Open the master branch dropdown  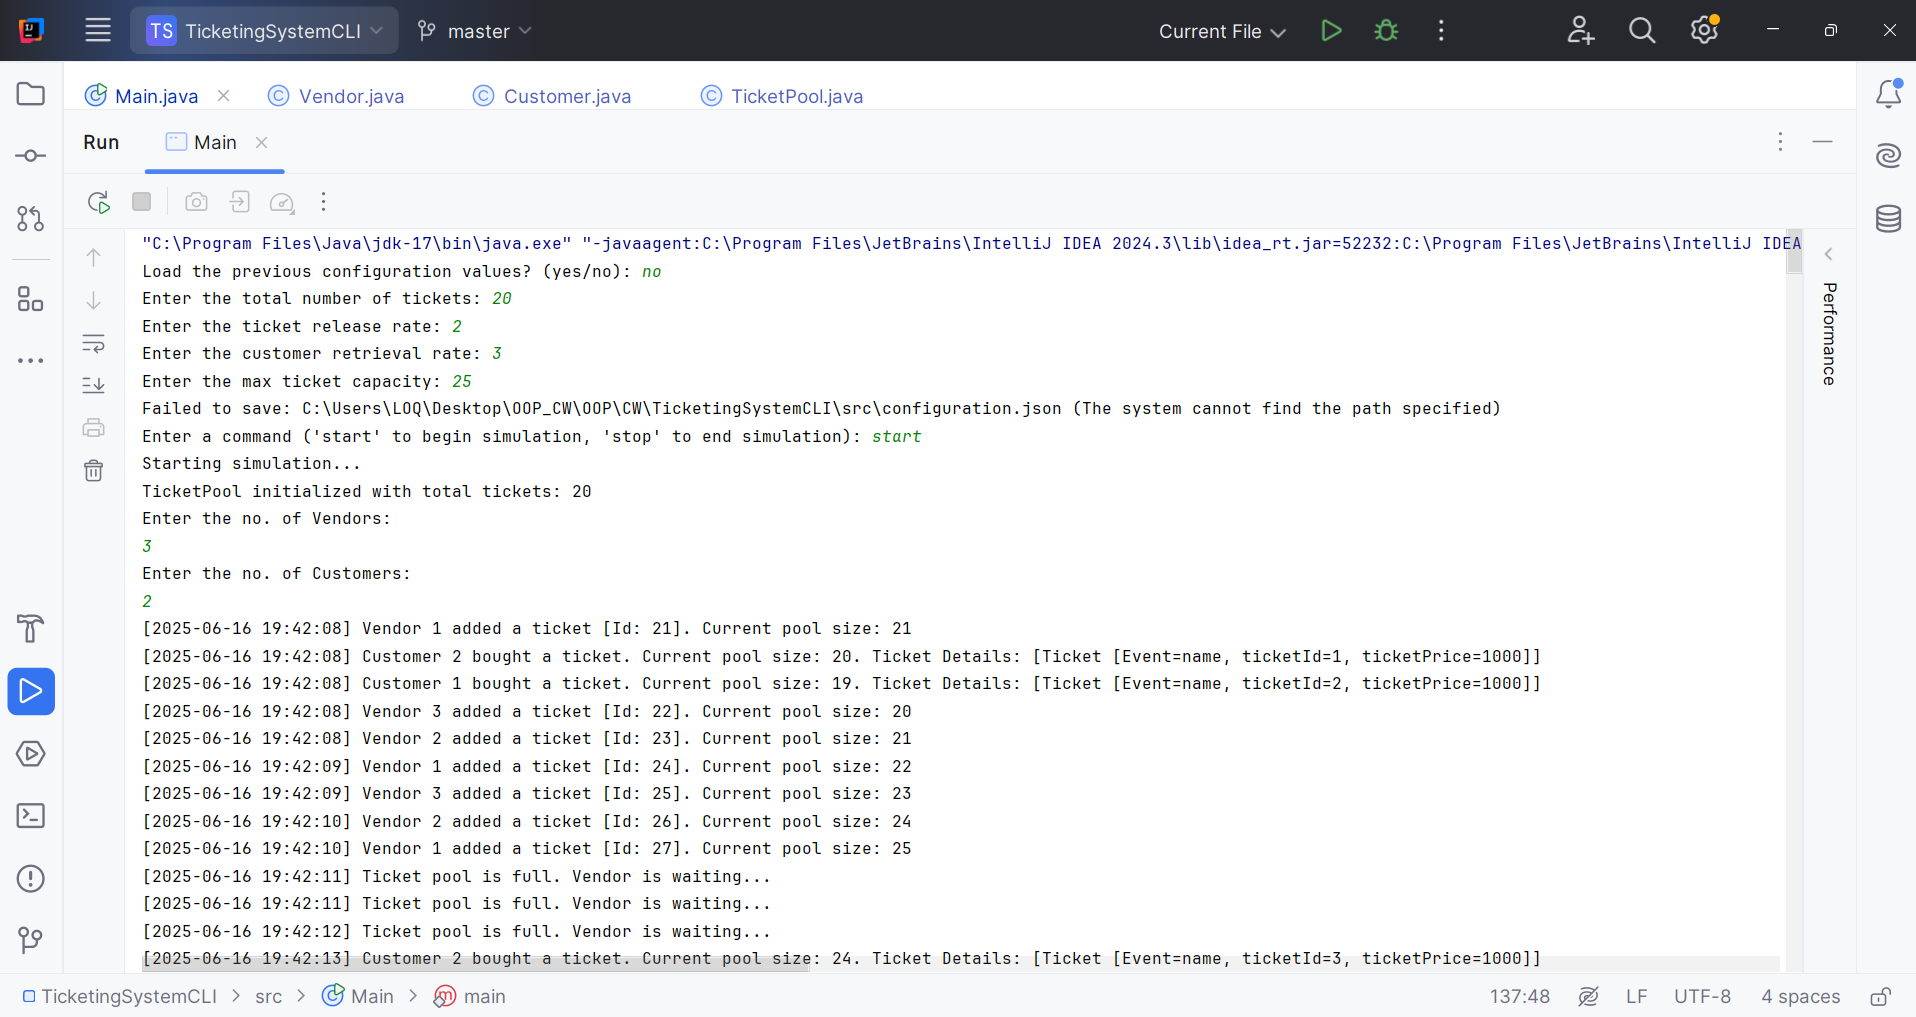[x=473, y=31]
